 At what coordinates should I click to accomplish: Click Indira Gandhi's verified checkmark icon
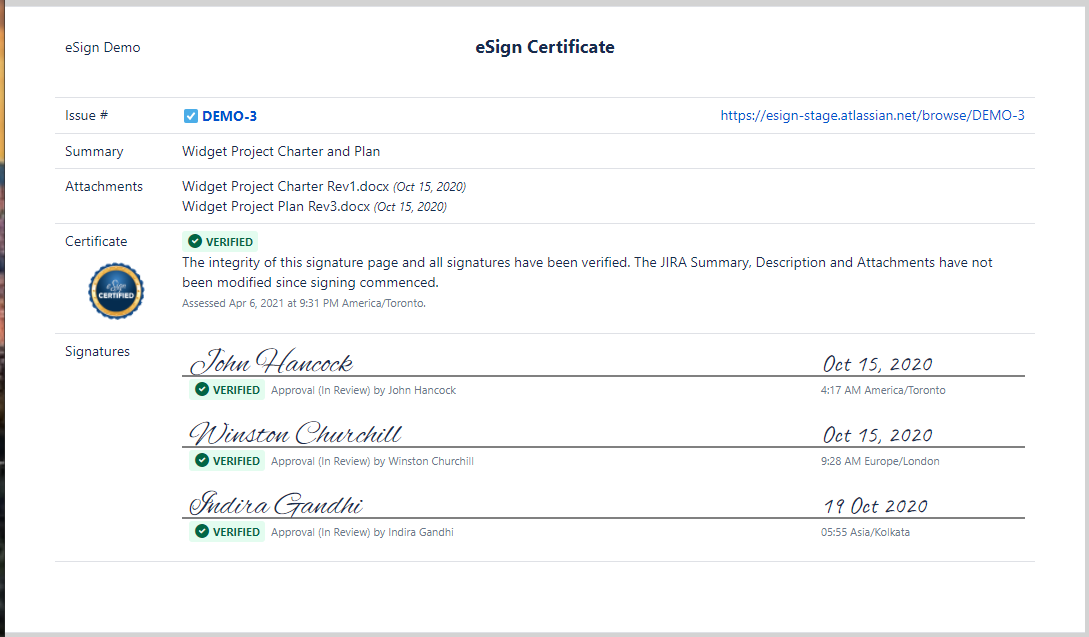click(202, 532)
